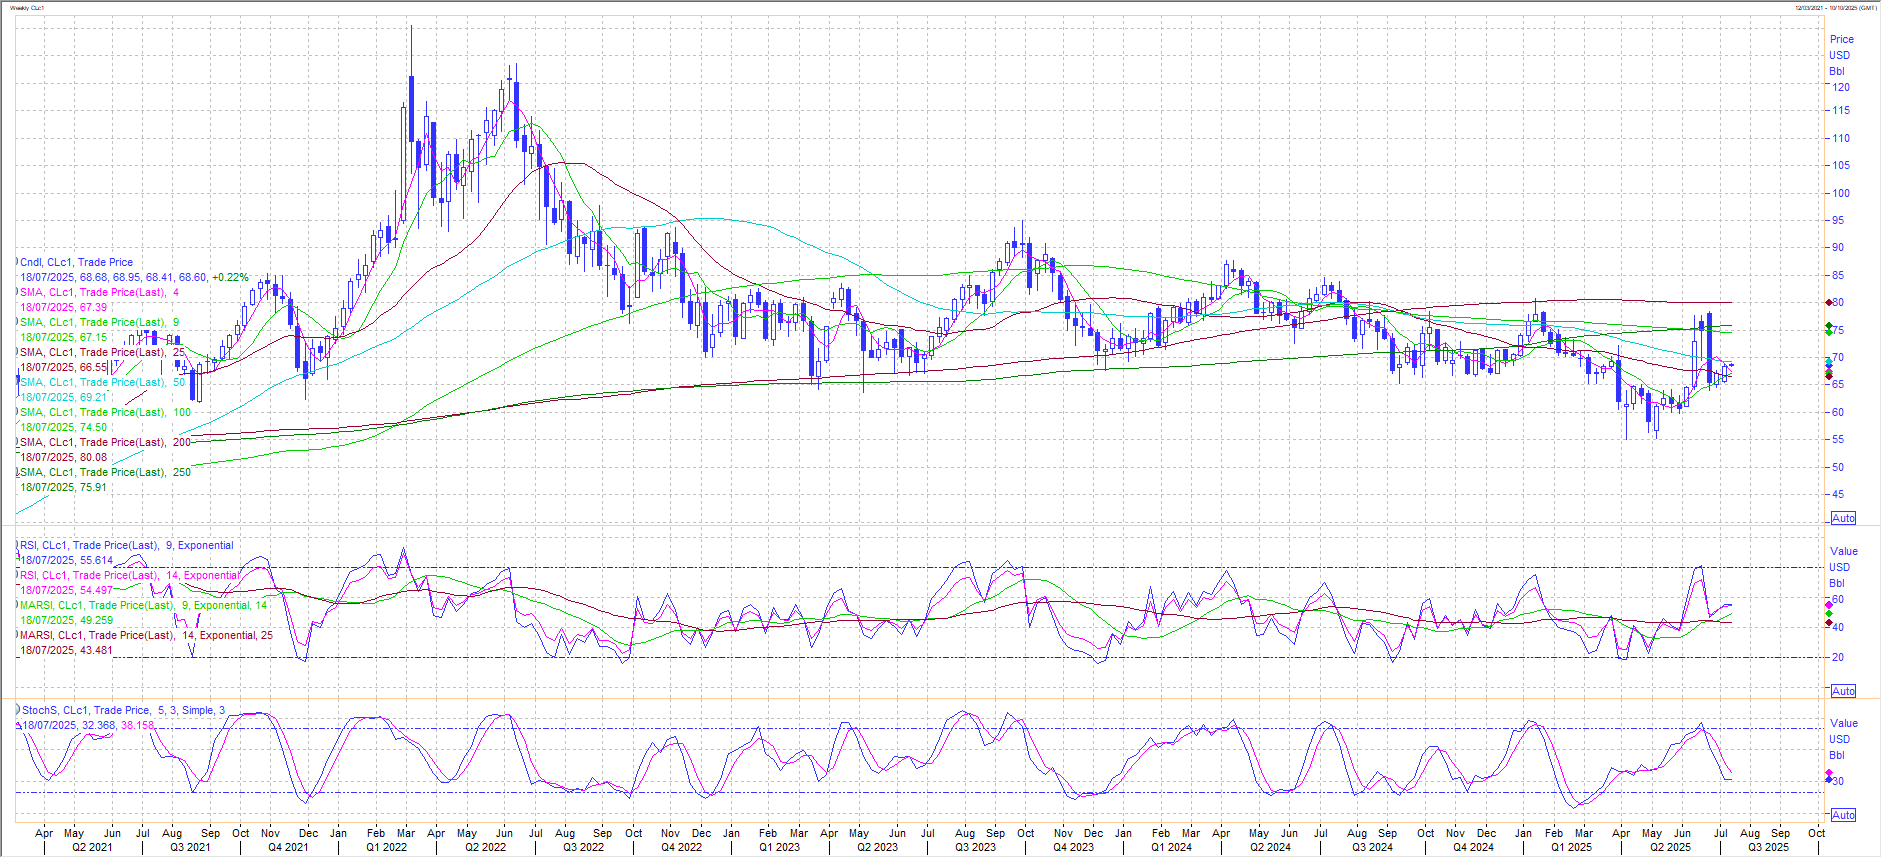Click the candle OHLC values line showing +0.22%
Viewport: 1882px width, 858px height.
pos(134,277)
